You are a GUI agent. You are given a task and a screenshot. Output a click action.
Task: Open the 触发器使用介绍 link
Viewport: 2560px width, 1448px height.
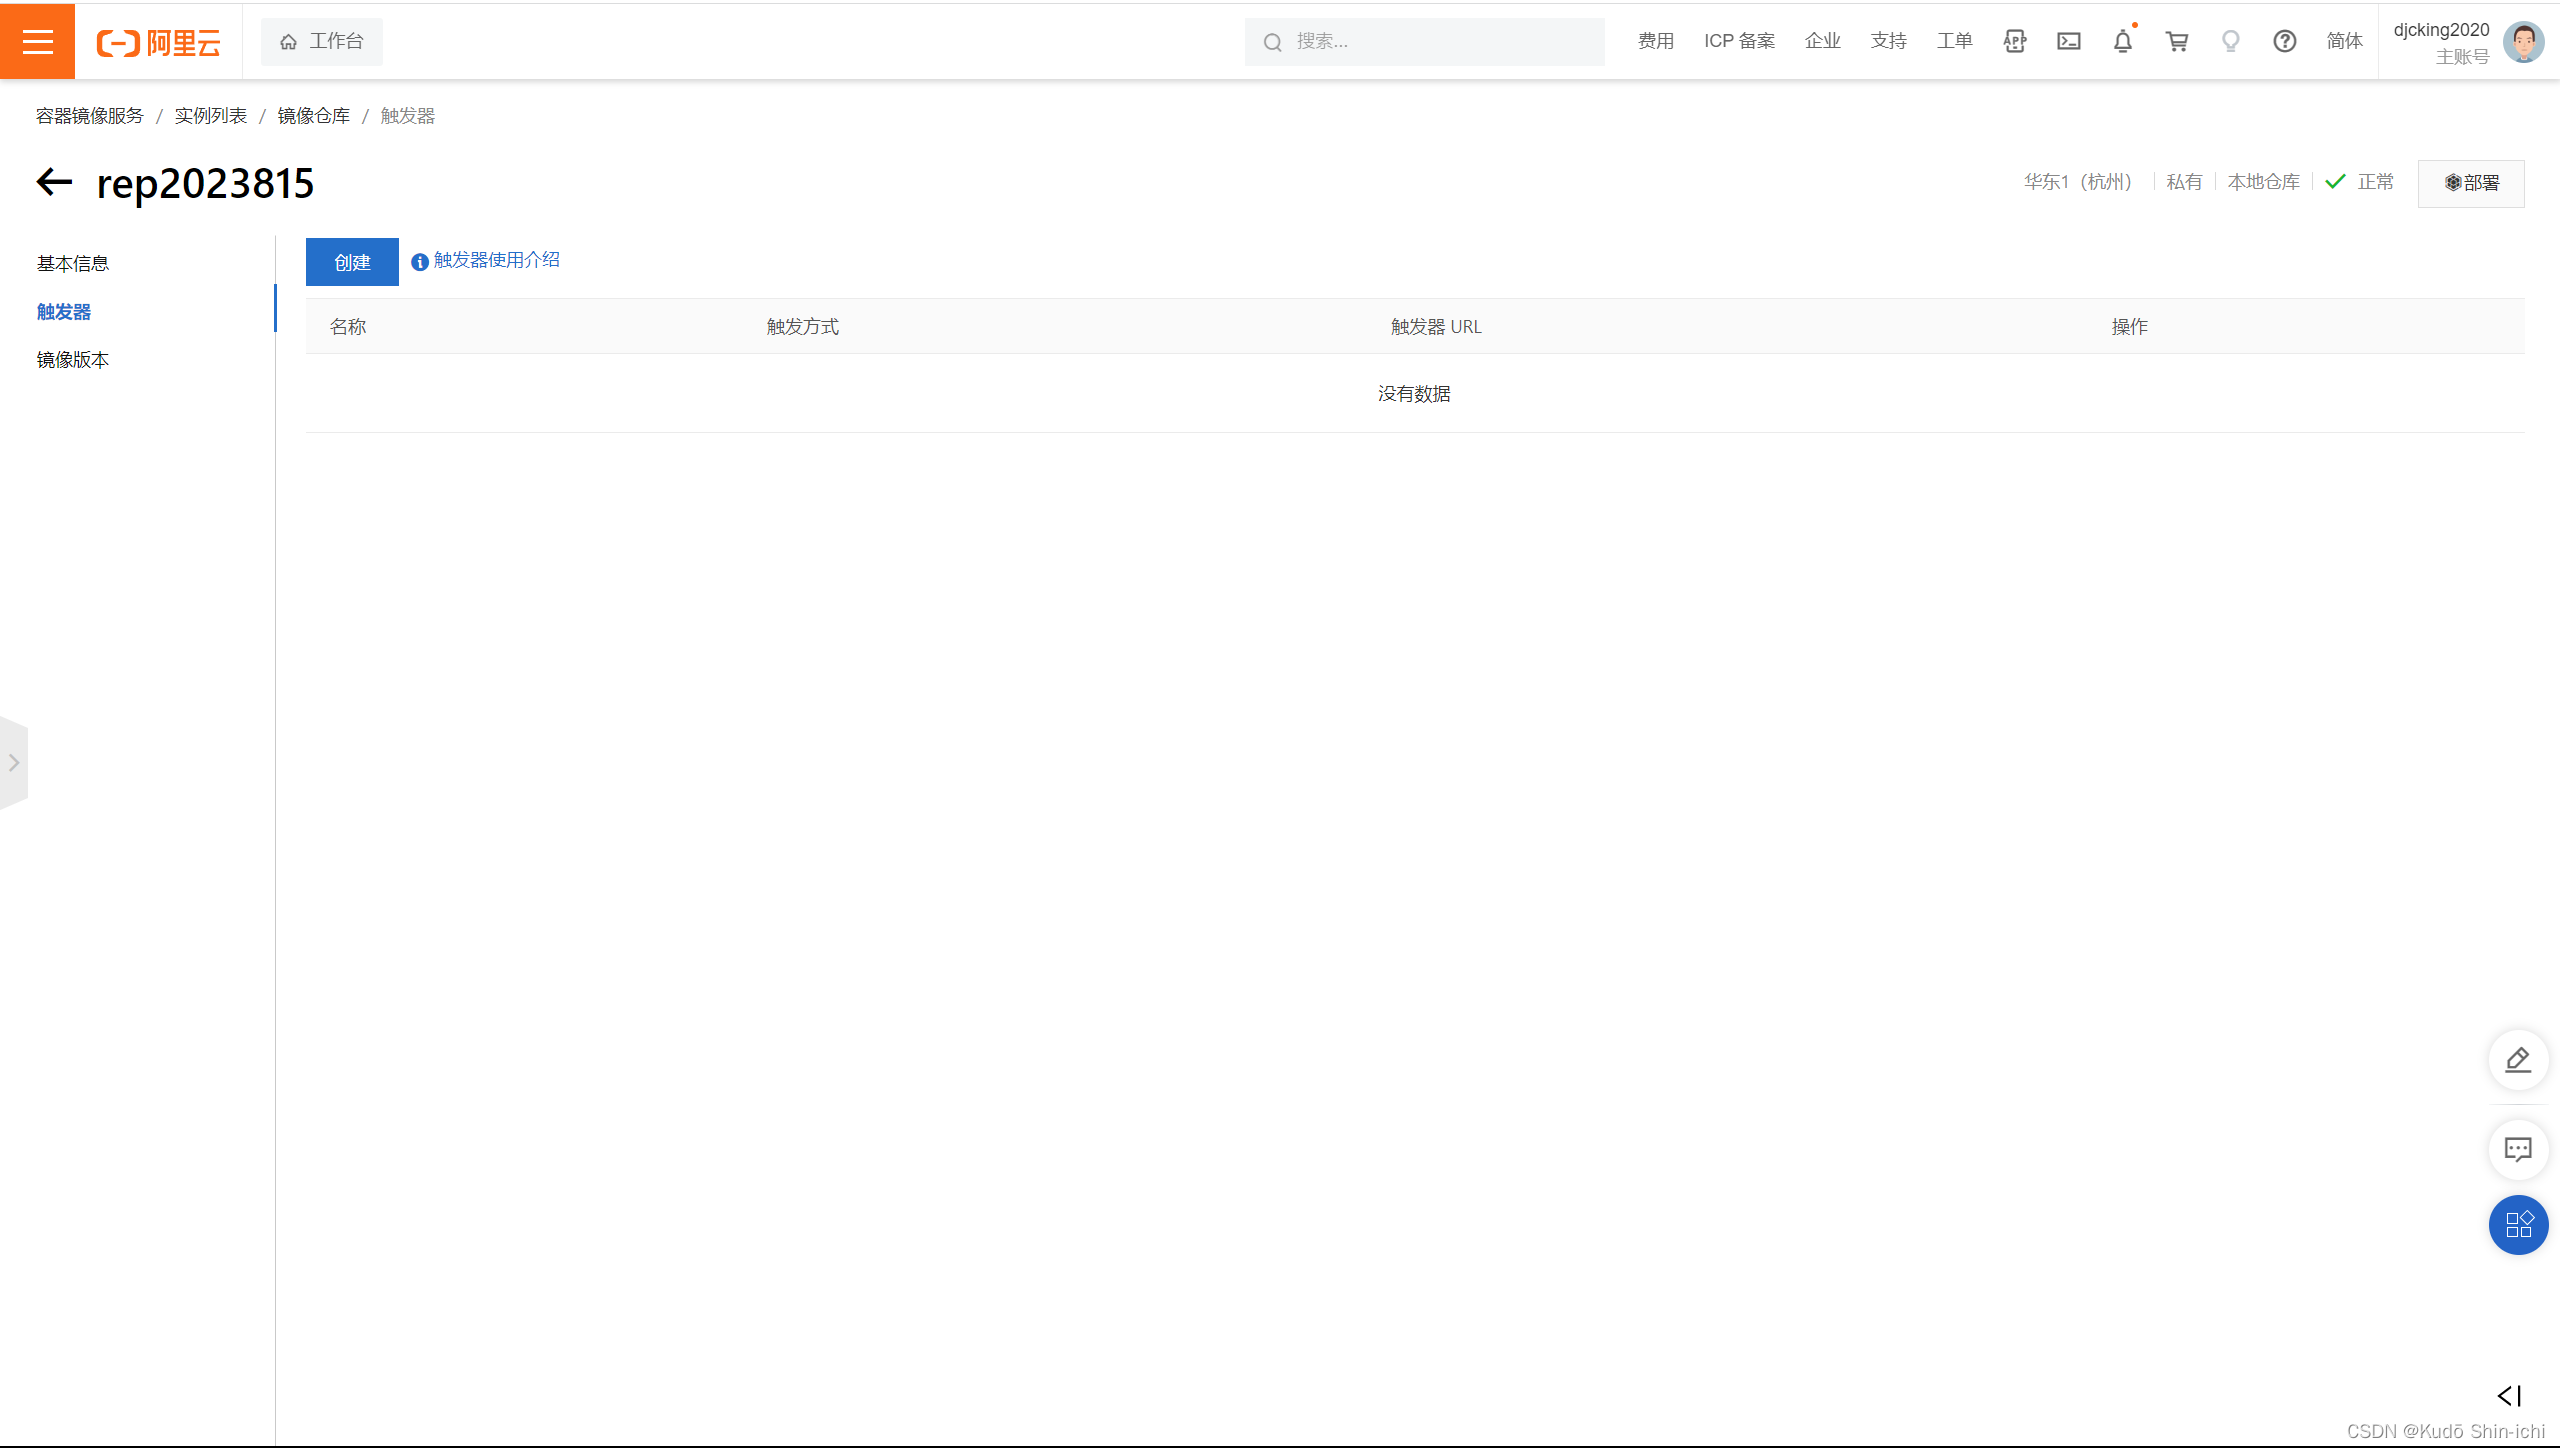(496, 260)
